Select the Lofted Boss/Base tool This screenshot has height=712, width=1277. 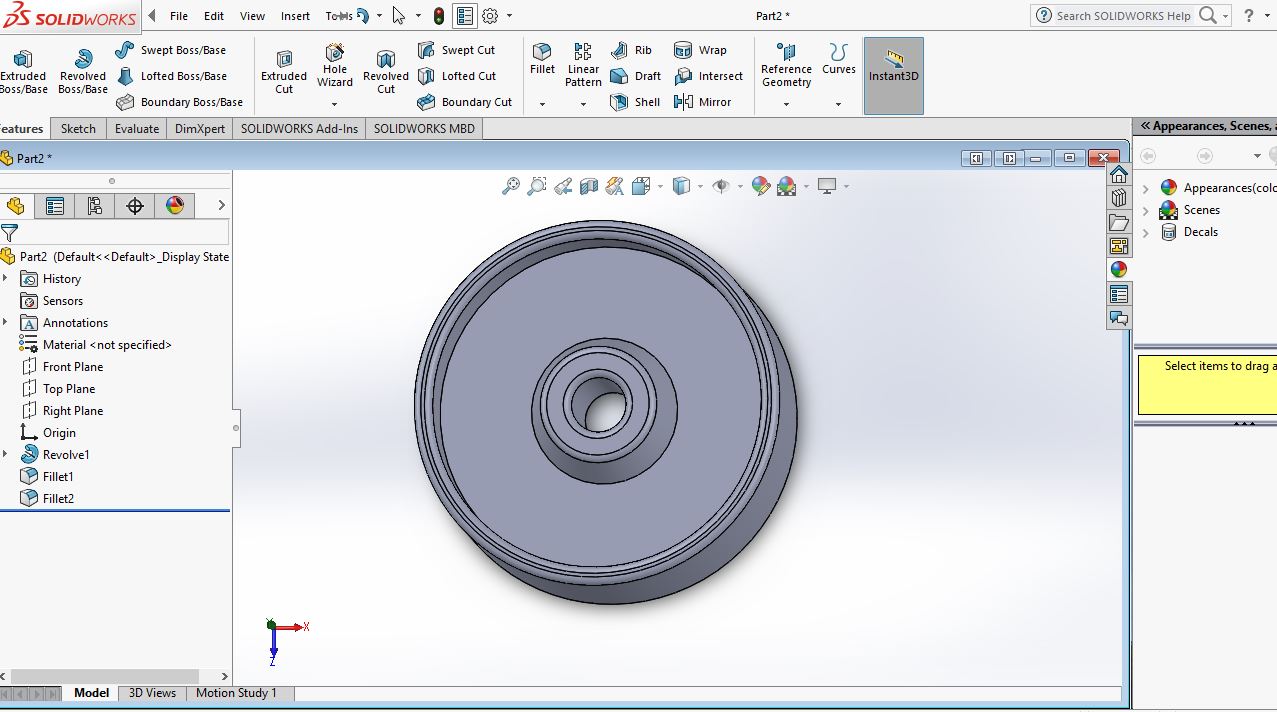tap(171, 76)
